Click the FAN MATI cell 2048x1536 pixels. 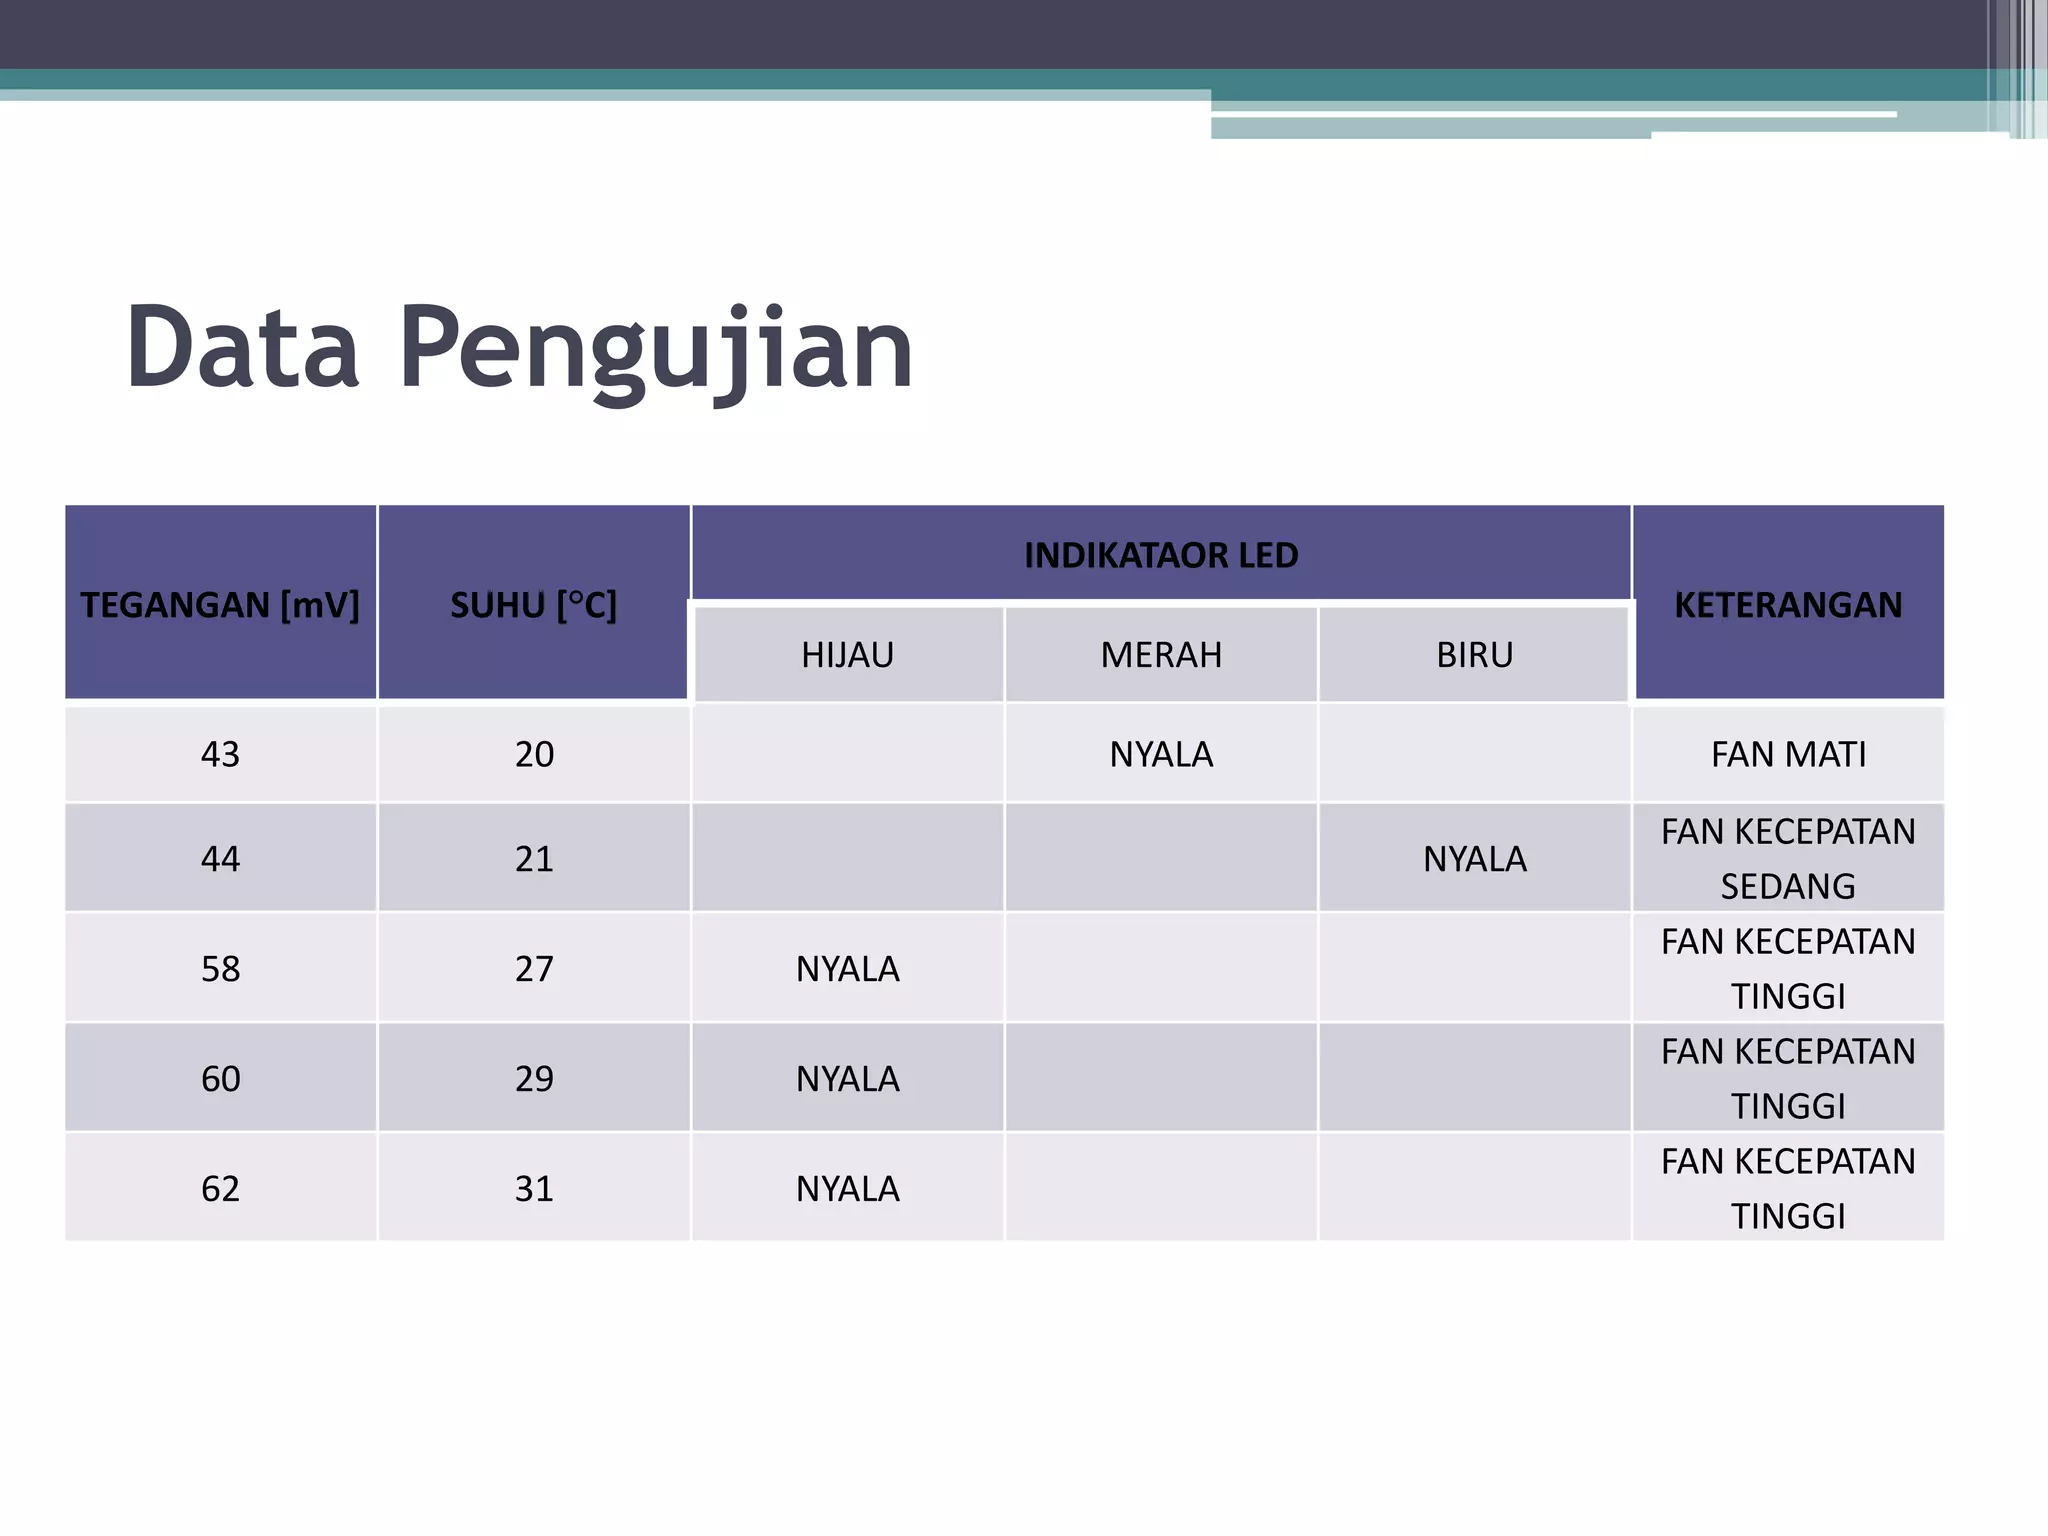pos(1788,754)
